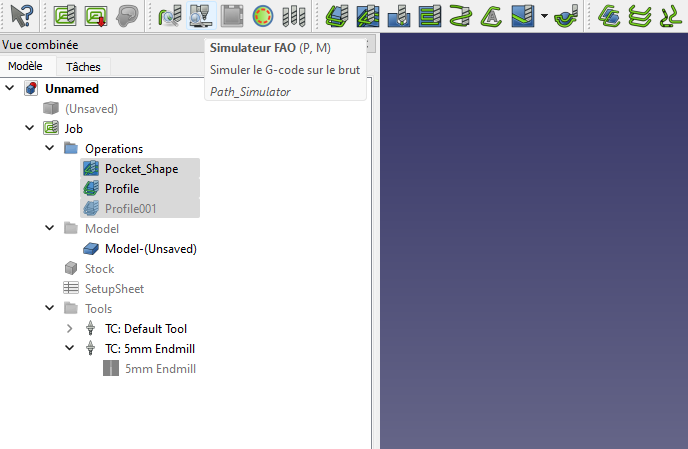Click the 3D Pocket operation icon
Screen dimensions: 688x449
523,15
